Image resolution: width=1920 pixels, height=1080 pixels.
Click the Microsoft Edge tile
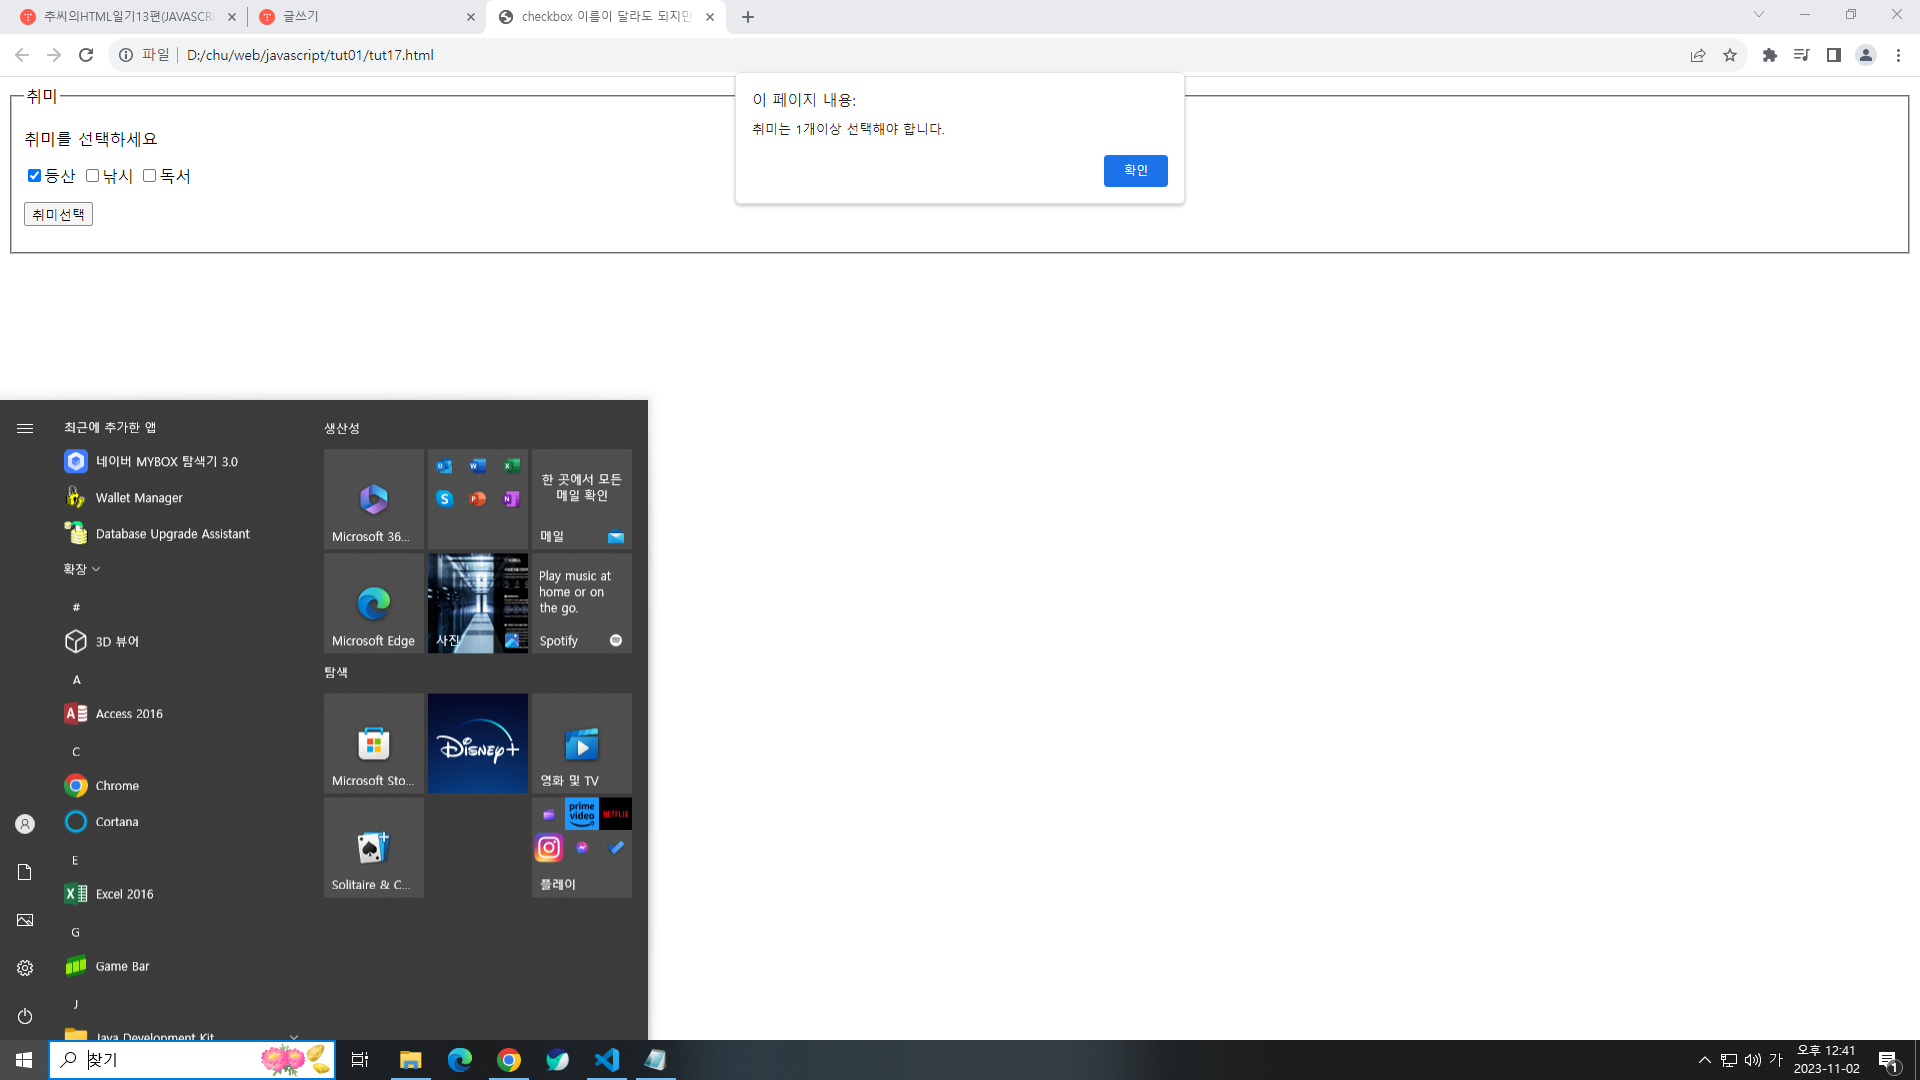374,603
